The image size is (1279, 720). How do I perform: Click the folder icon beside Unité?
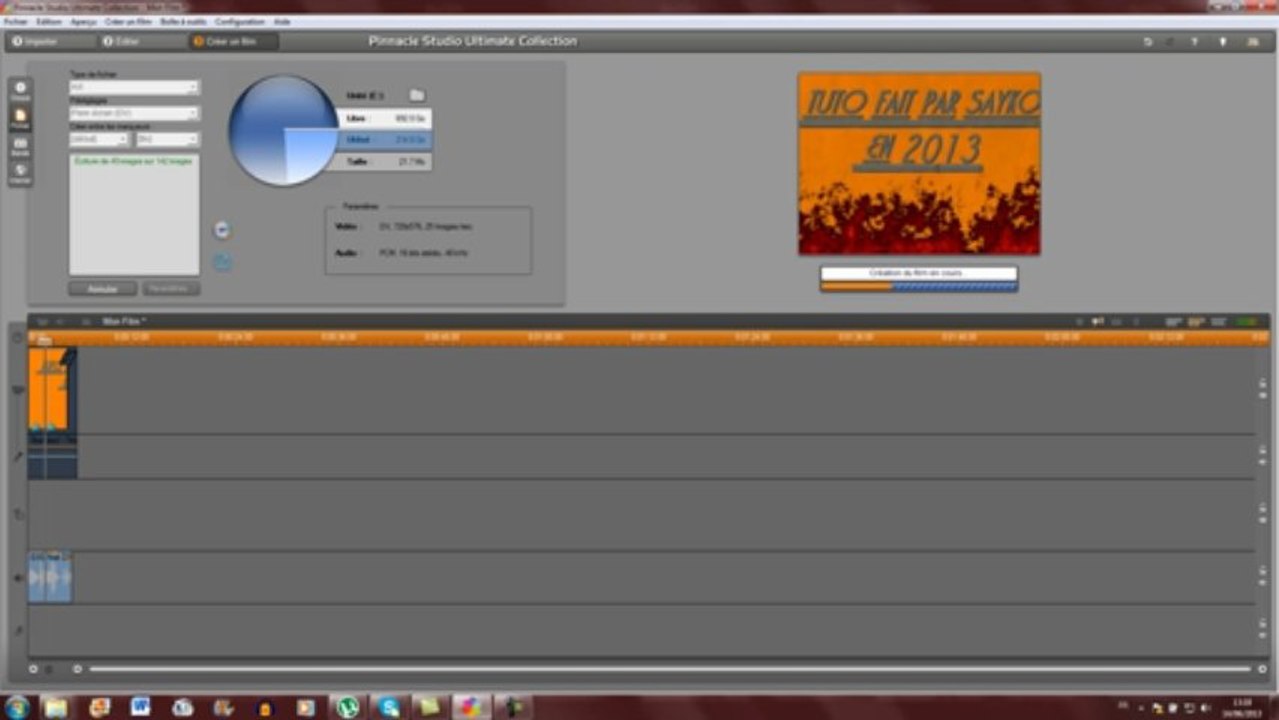click(417, 95)
